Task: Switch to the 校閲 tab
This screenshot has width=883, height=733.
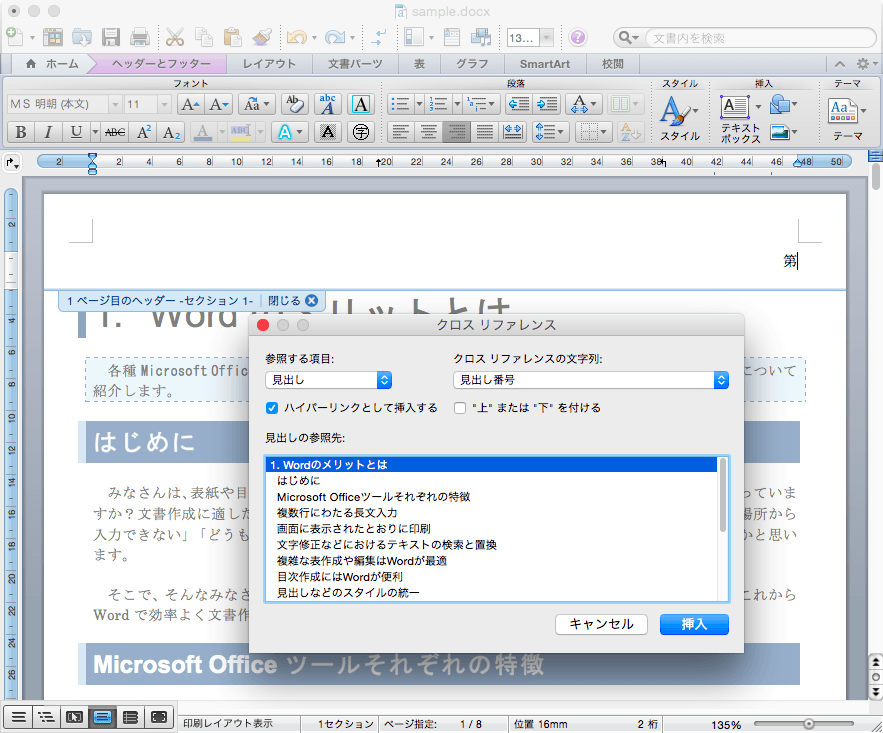Action: tap(612, 64)
